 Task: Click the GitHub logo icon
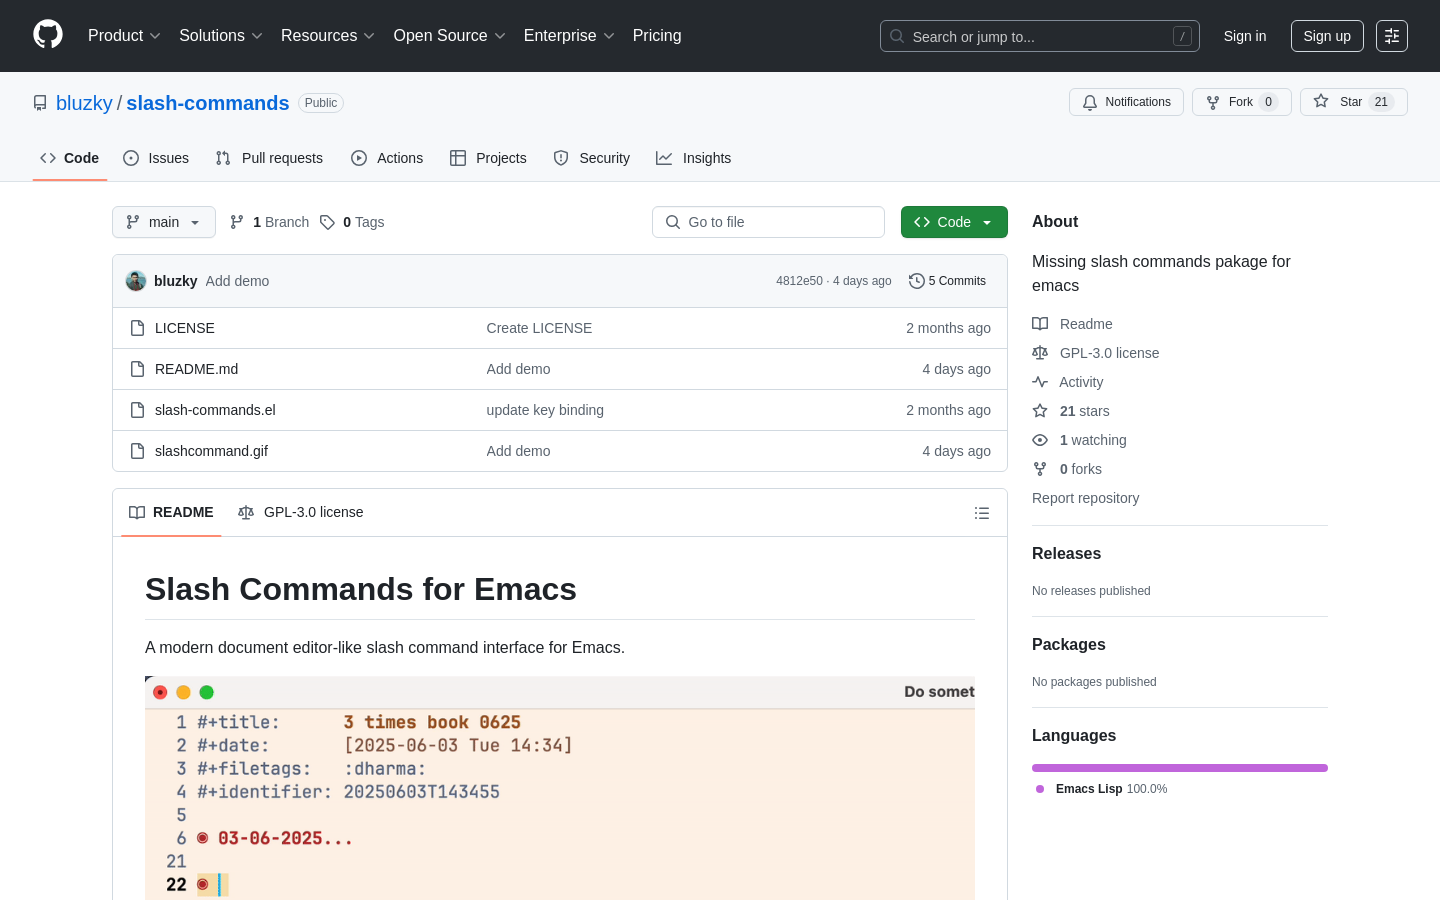pos(48,35)
